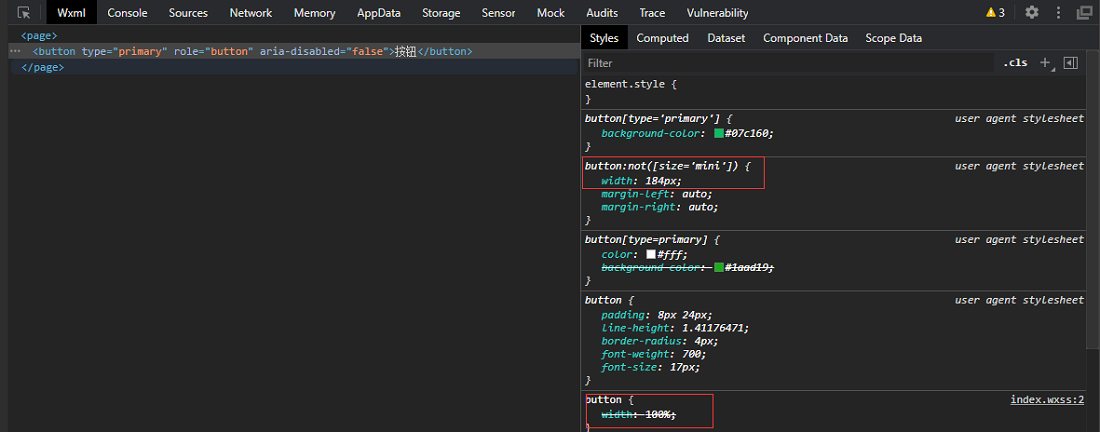Viewport: 1100px width, 432px height.
Task: Click the margin-left: auto declaration
Action: (657, 194)
